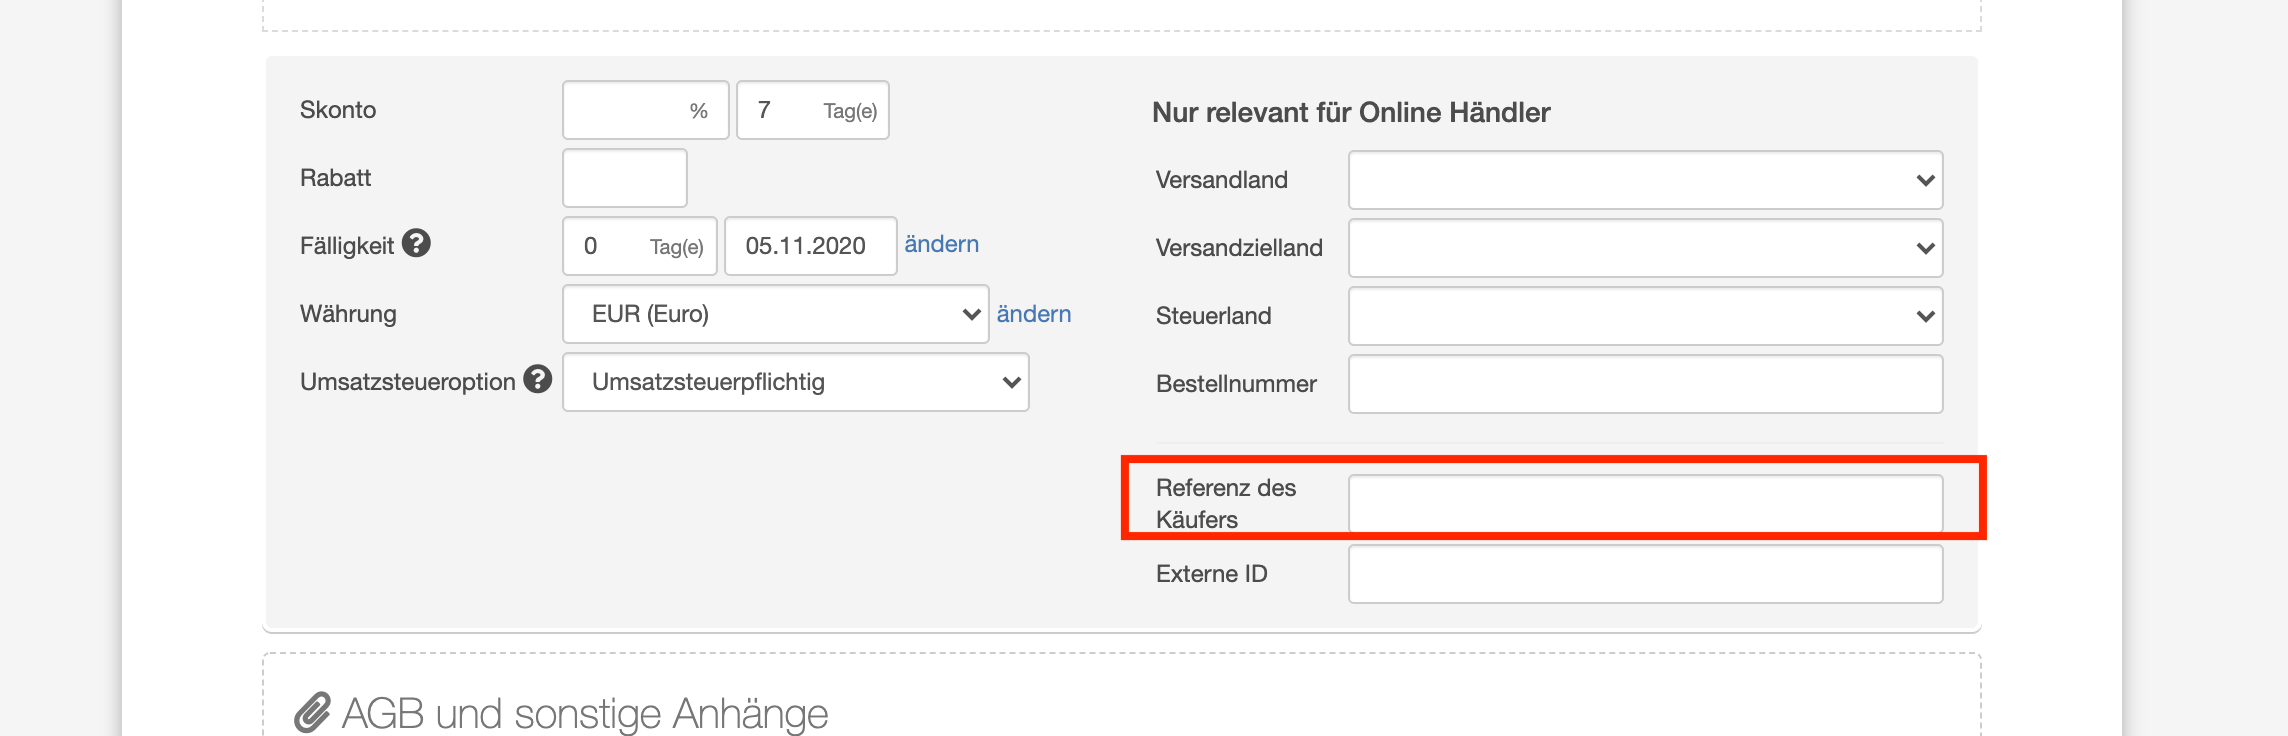Click into the Externe ID field
This screenshot has width=2288, height=736.
1645,574
